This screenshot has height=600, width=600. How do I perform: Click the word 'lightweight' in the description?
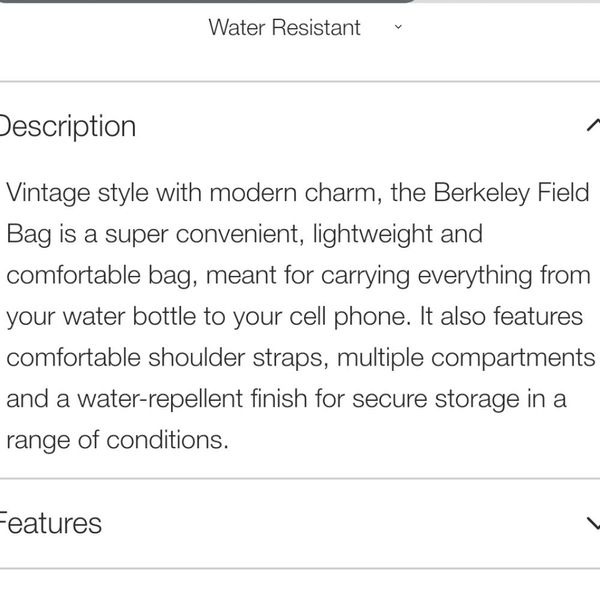373,235
